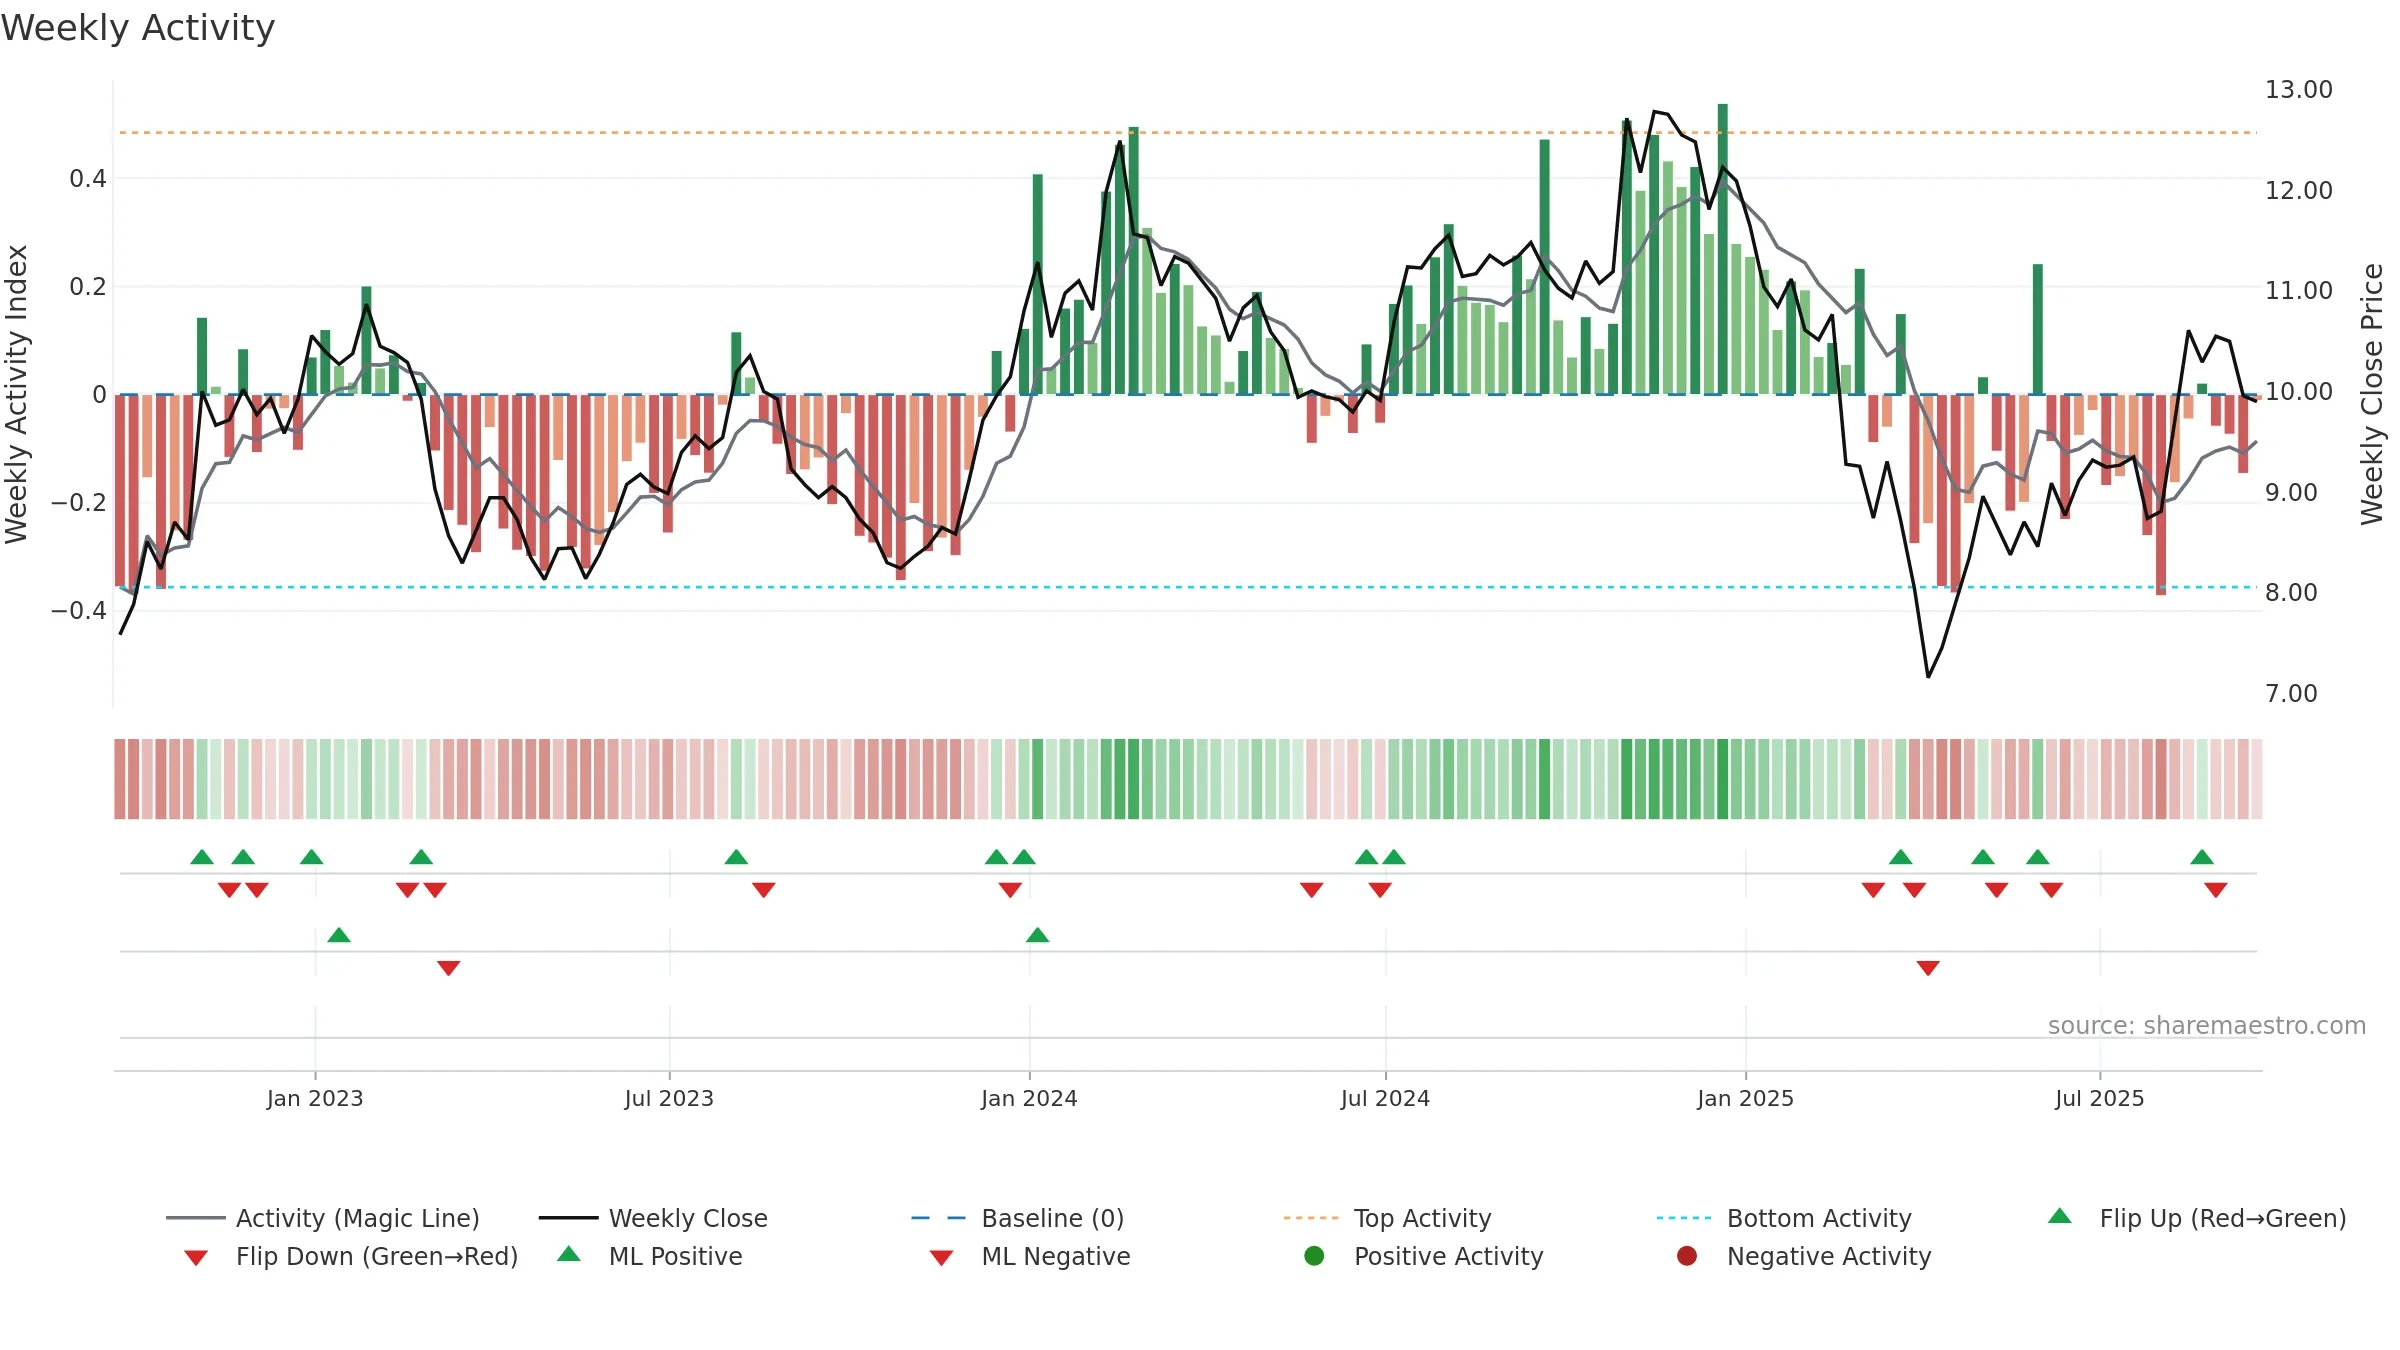The image size is (2400, 1350).
Task: Toggle the ML Negative legend entry
Action: (x=1030, y=1256)
